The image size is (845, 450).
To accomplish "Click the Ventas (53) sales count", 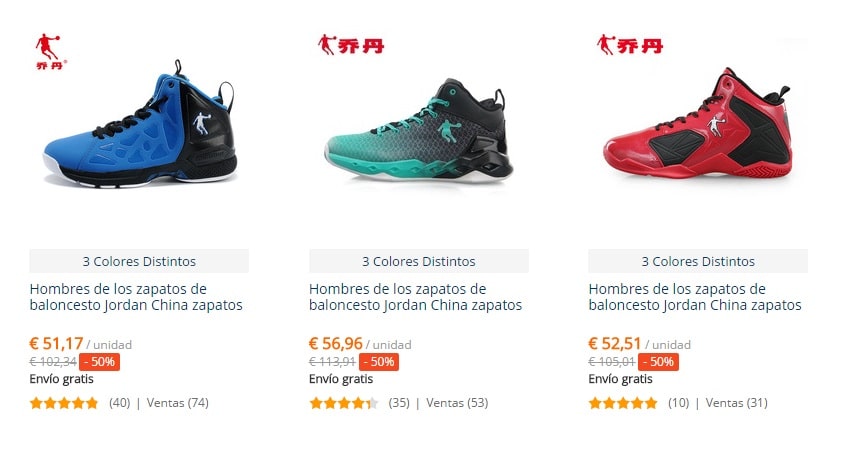I will coord(457,403).
